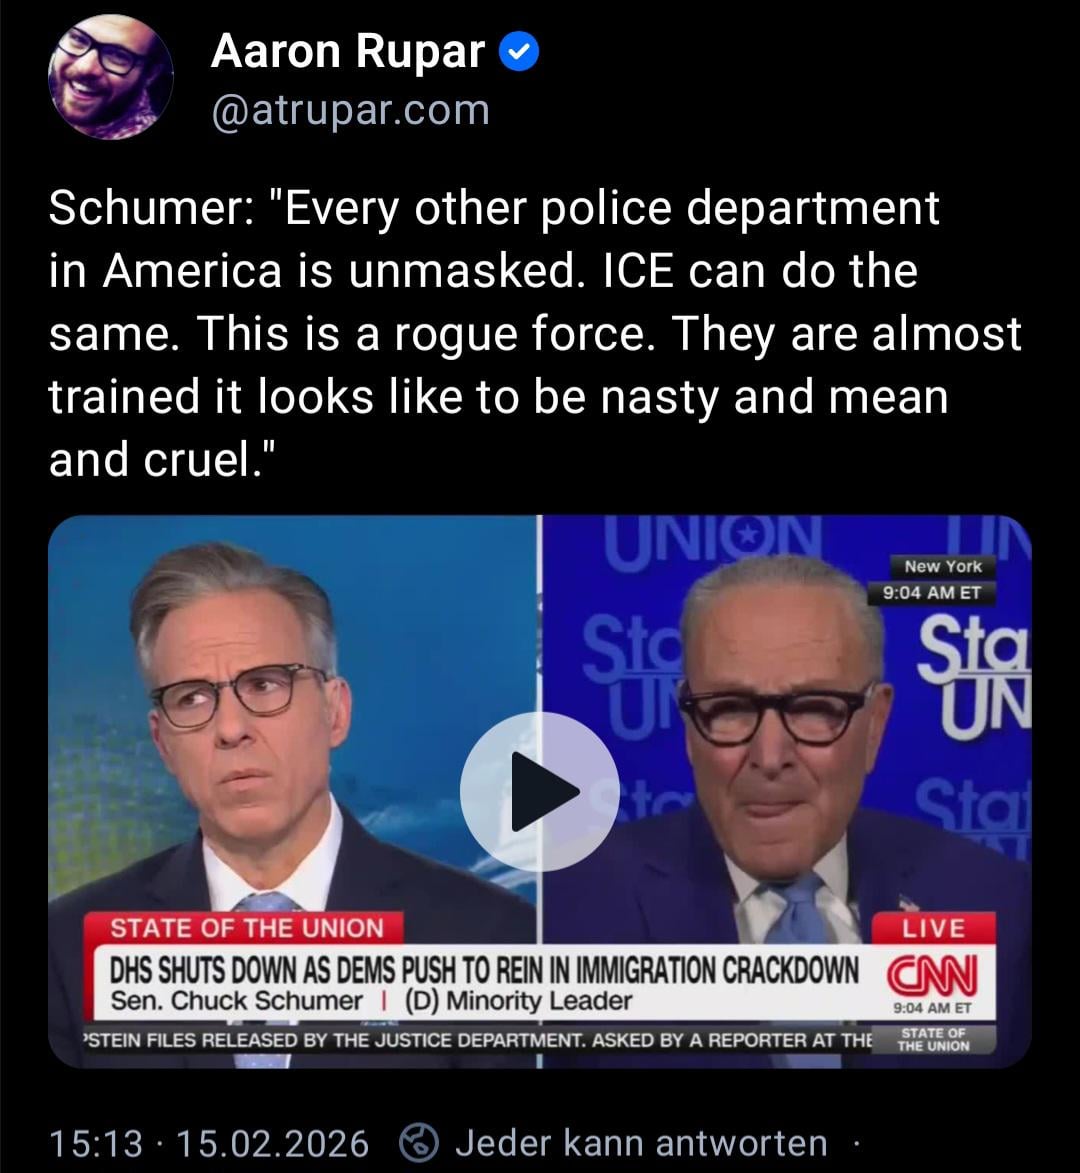
Task: Open Aaron Rupar's profile avatar
Action: pos(111,77)
